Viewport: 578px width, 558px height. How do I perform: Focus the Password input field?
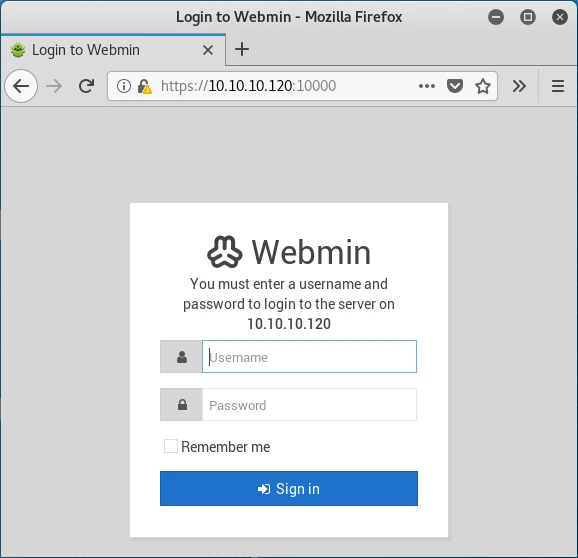pos(309,405)
